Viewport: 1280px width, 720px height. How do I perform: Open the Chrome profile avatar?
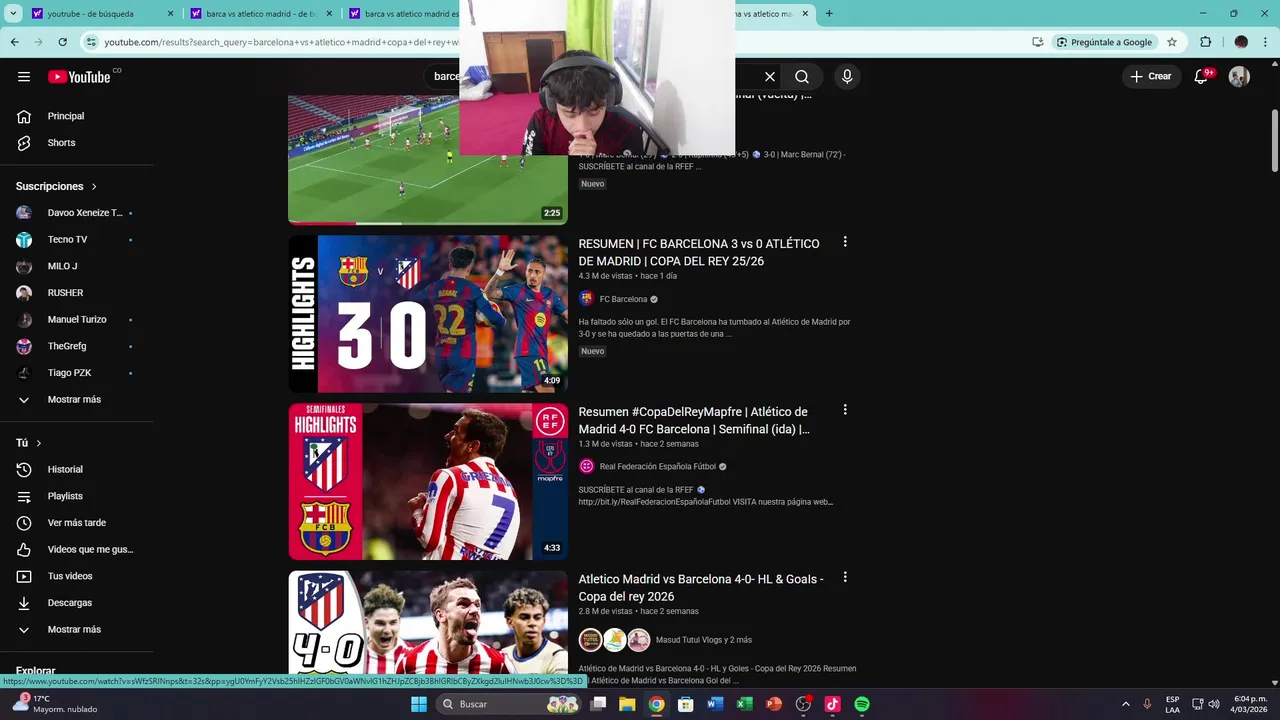[x=1241, y=42]
